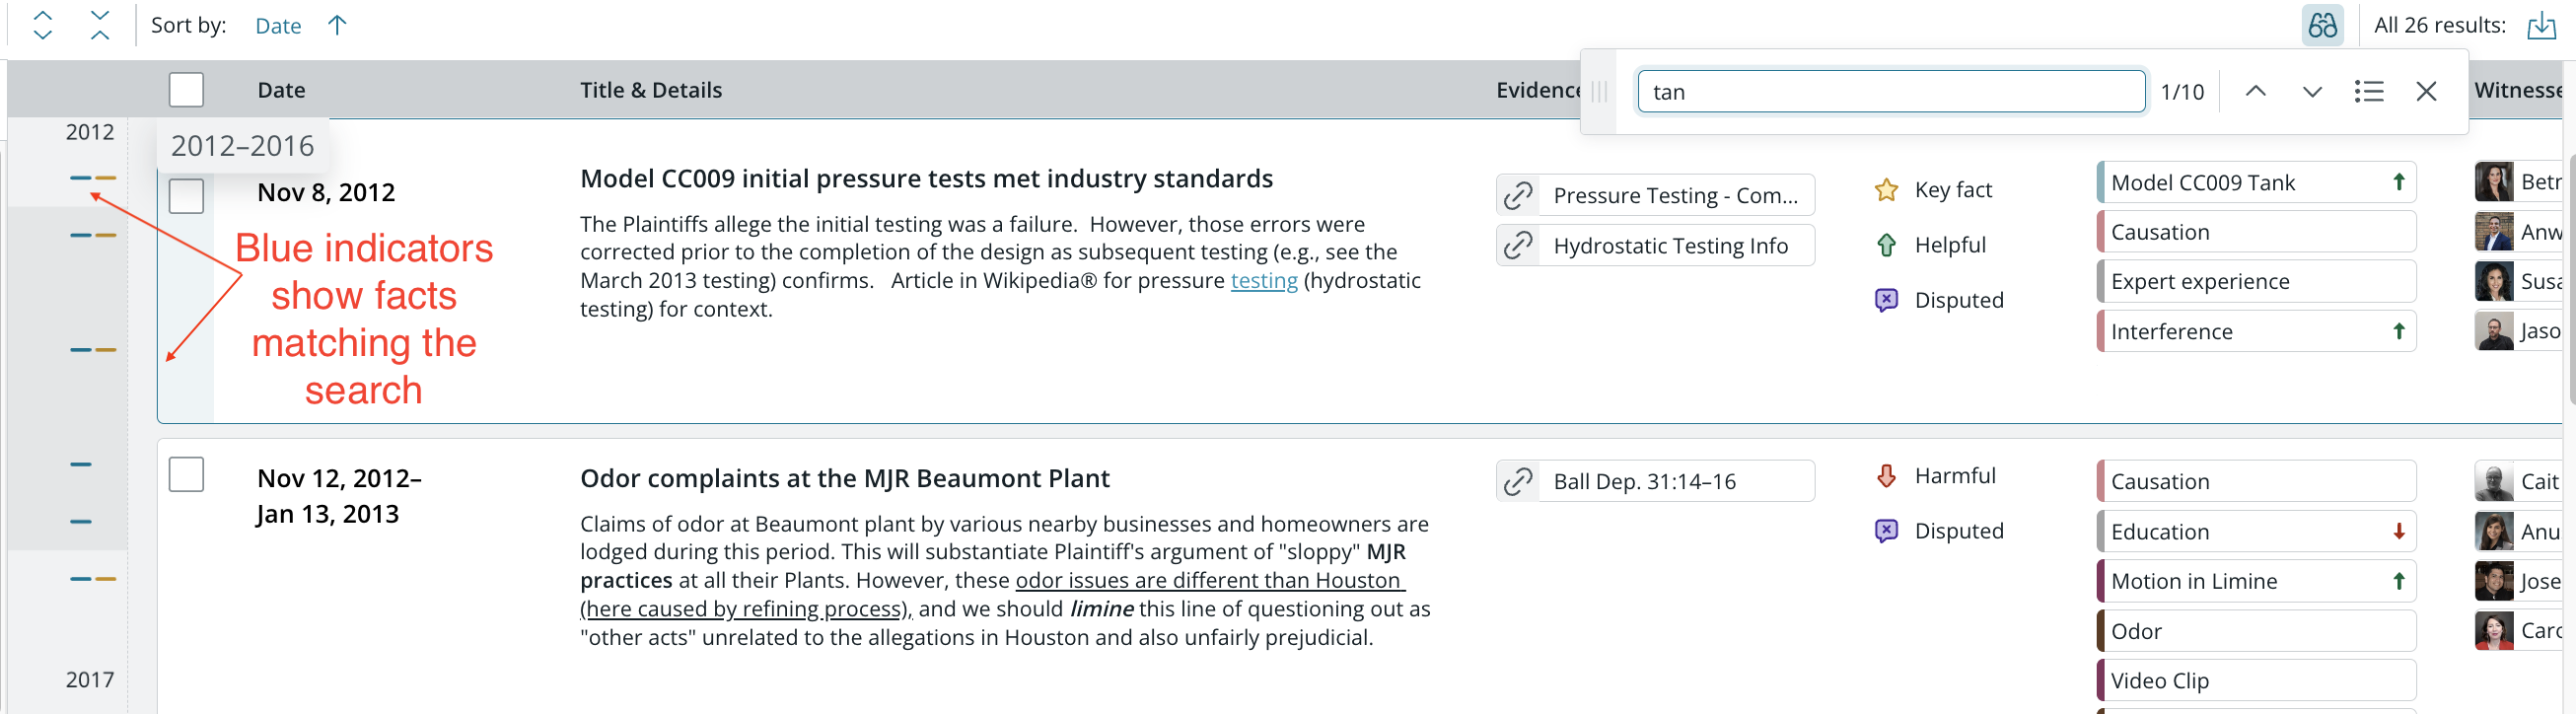The width and height of the screenshot is (2576, 714).
Task: Go to previous search match
Action: [x=2255, y=92]
